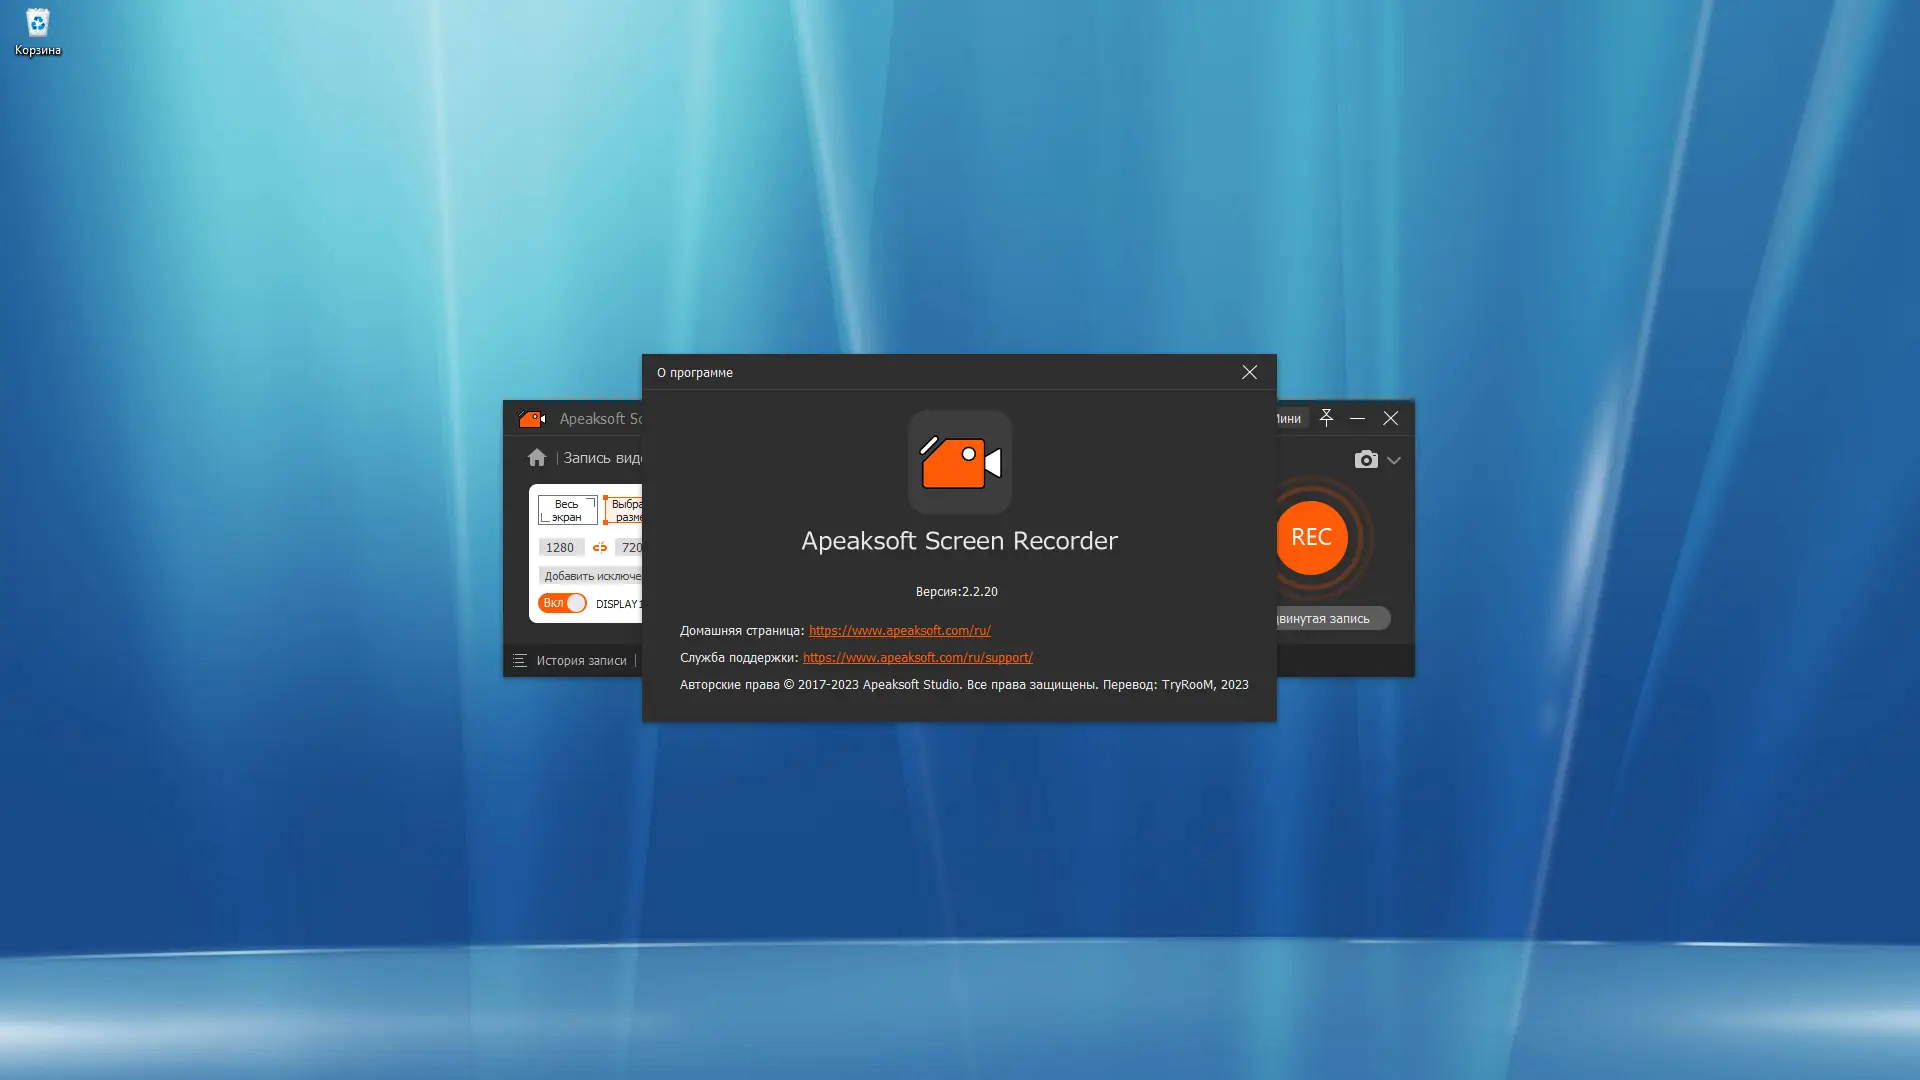The width and height of the screenshot is (1920, 1080).
Task: Select the Весь экран capture mode icon
Action: pyautogui.click(x=566, y=510)
